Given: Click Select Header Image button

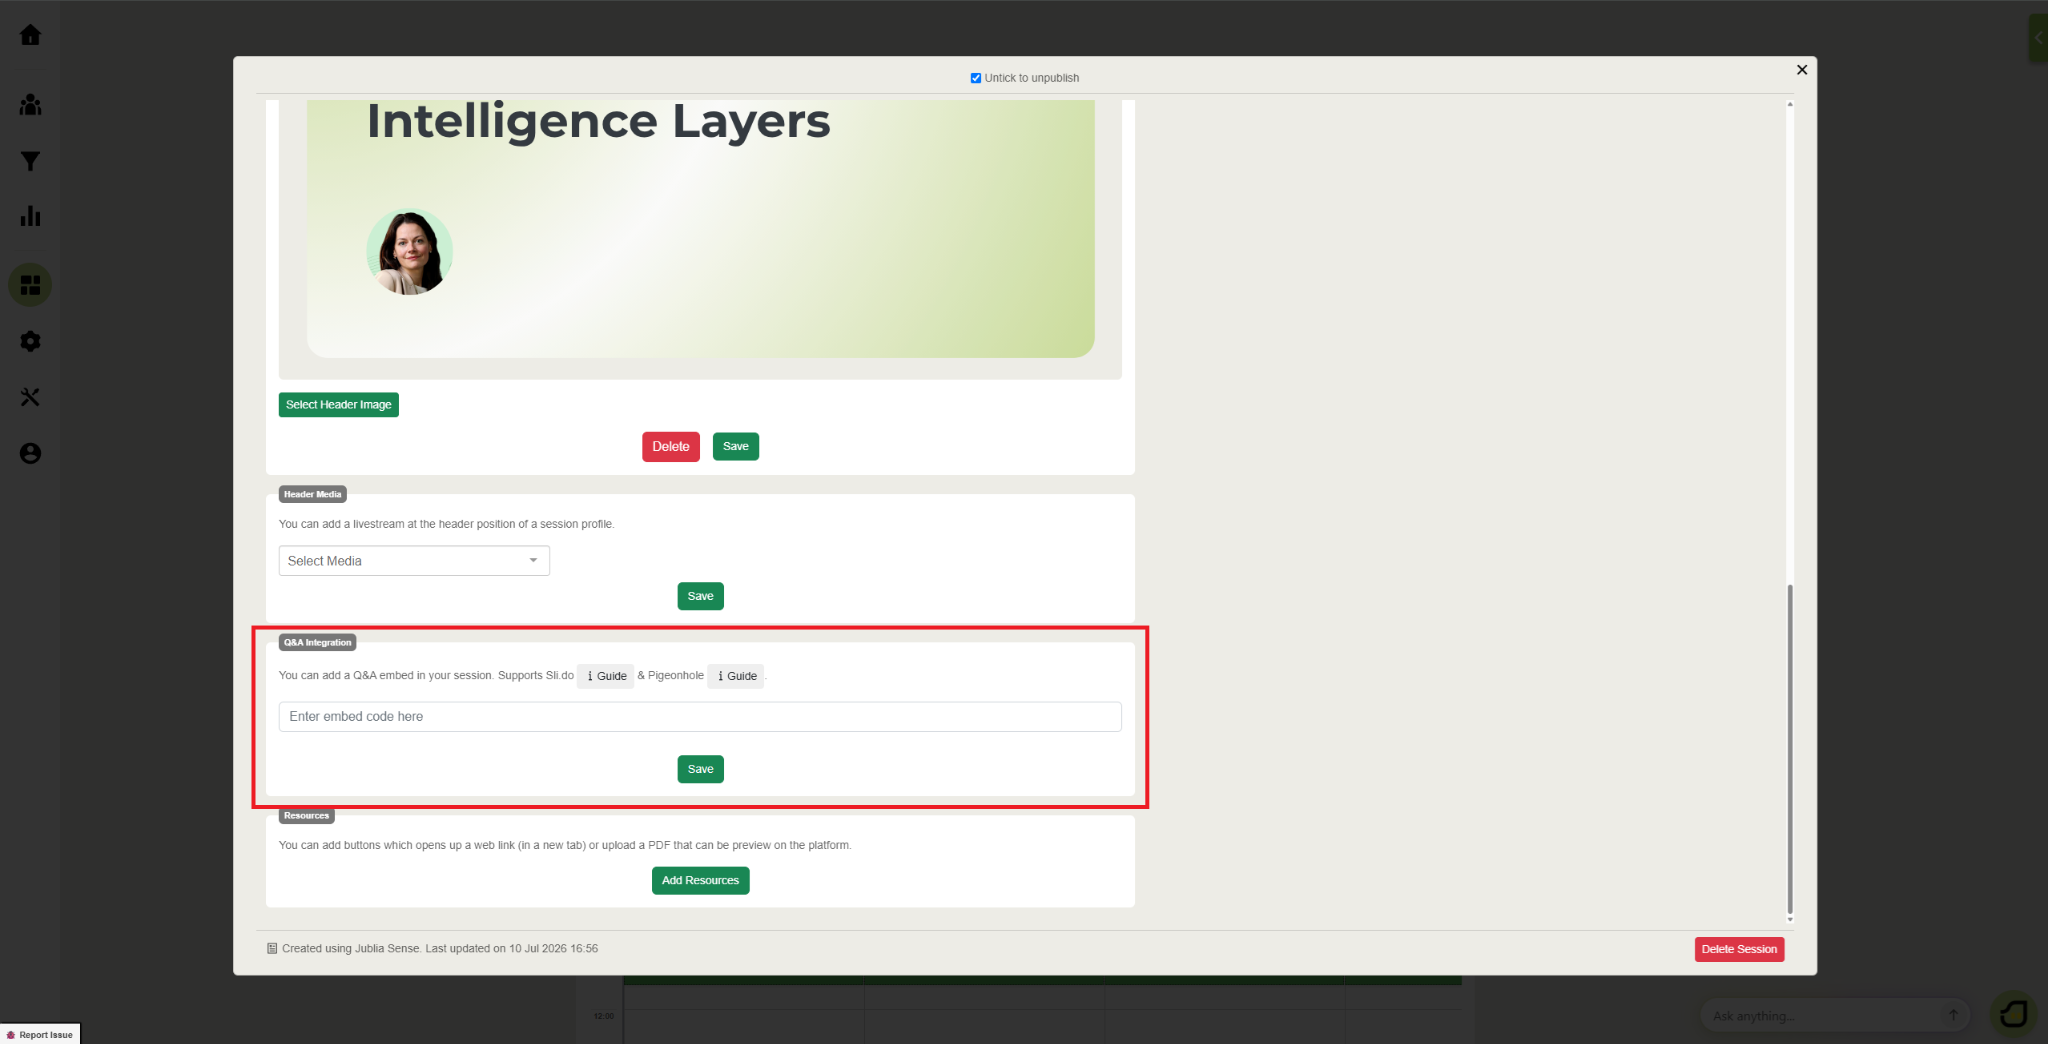Looking at the screenshot, I should click(x=338, y=405).
